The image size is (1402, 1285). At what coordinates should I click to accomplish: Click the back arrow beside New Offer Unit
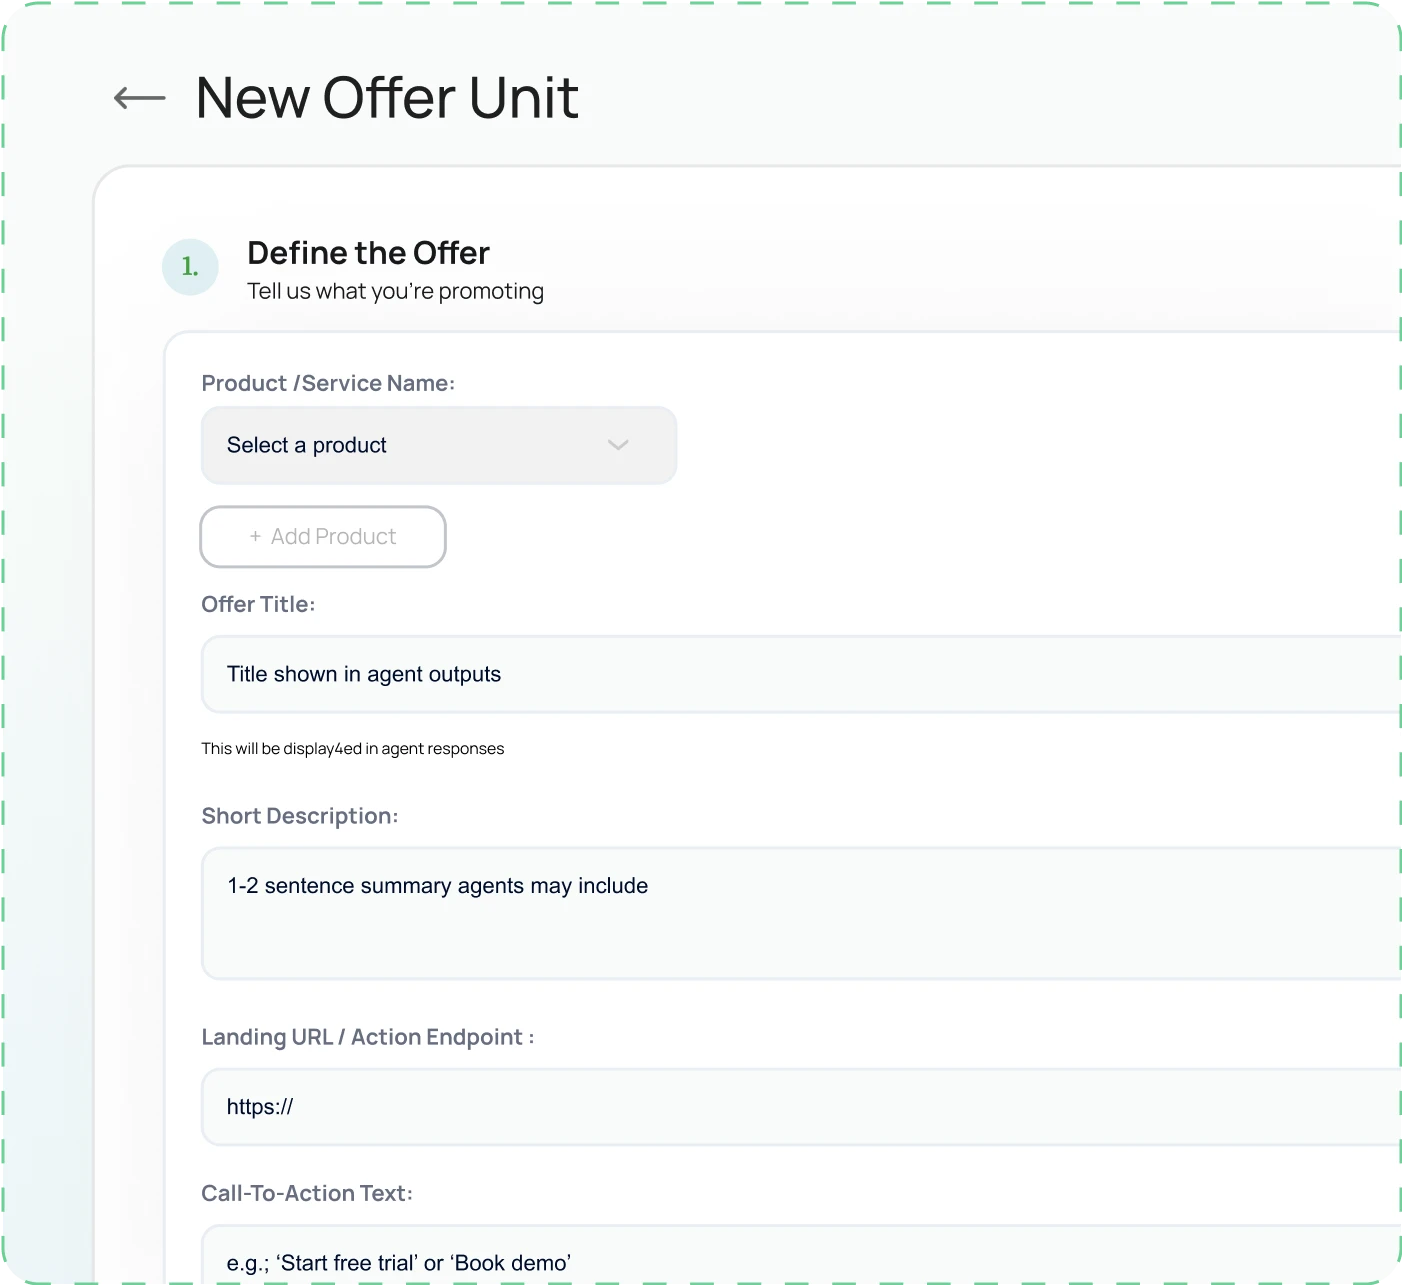(x=140, y=98)
